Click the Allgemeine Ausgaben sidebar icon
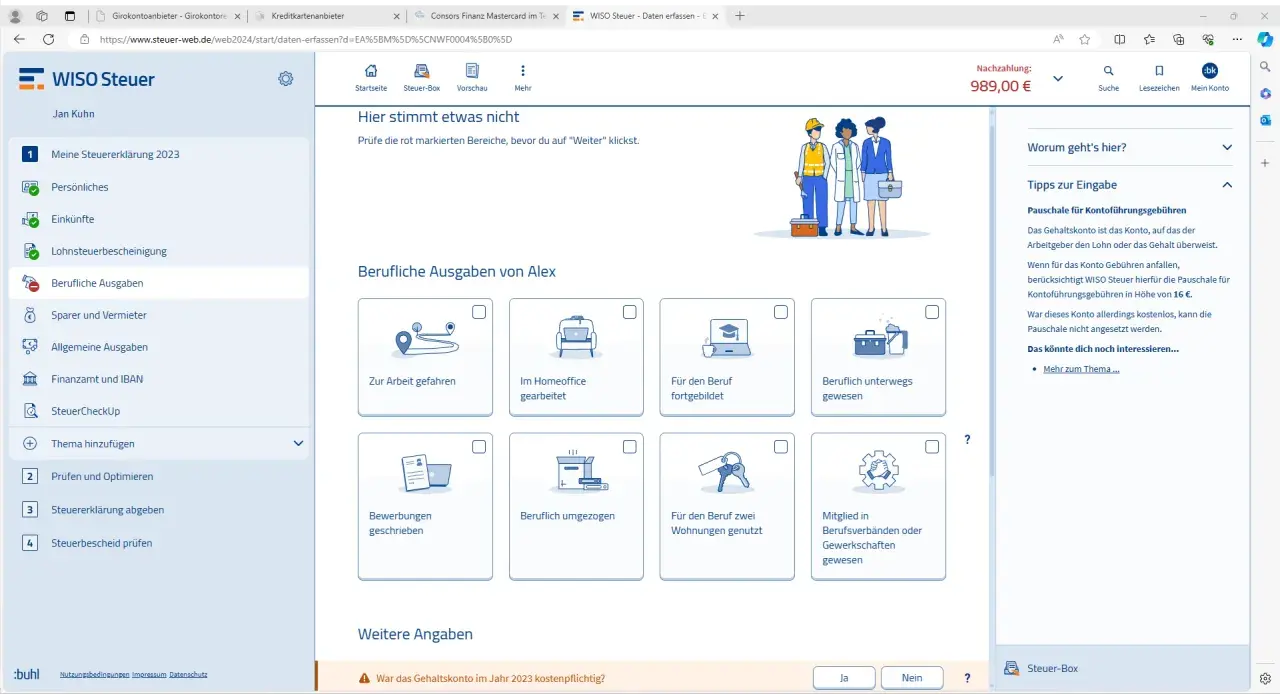1280x694 pixels. coord(30,347)
